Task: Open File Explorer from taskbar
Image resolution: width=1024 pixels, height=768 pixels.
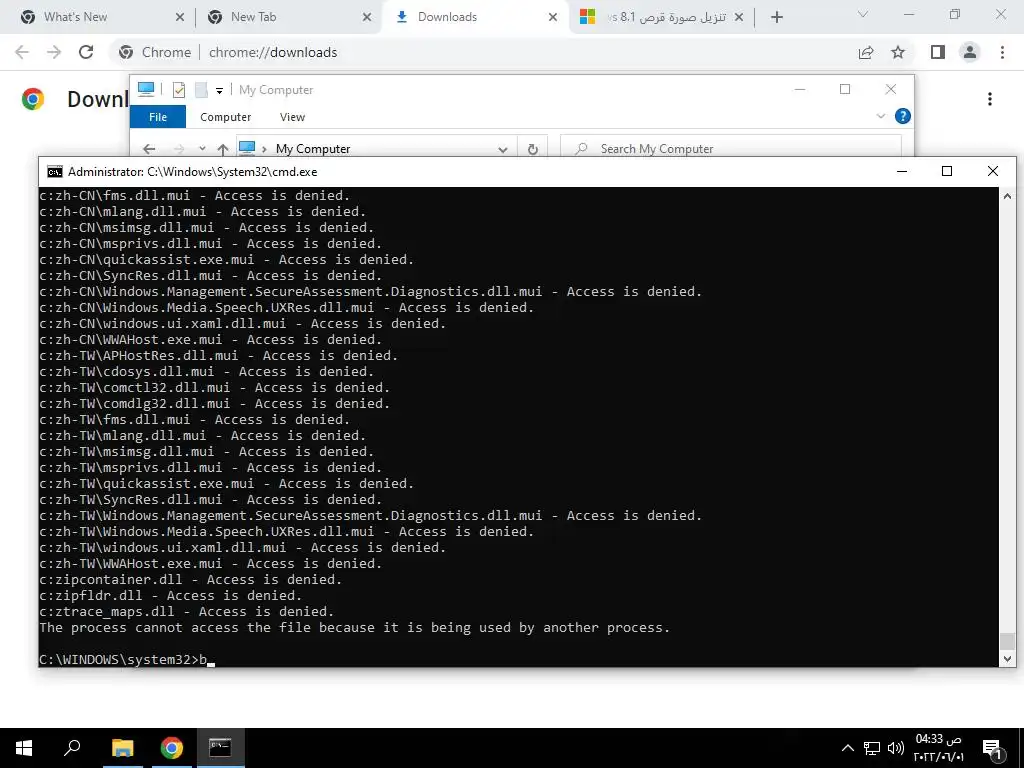Action: click(x=122, y=748)
